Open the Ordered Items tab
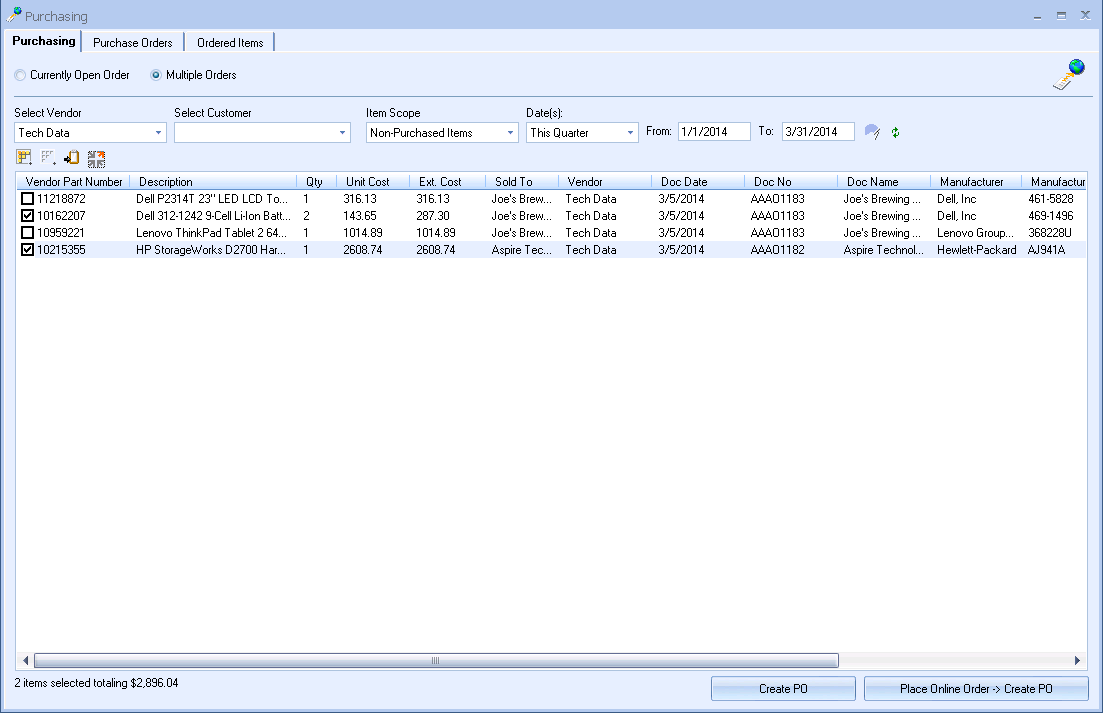Image resolution: width=1103 pixels, height=713 pixels. [230, 43]
